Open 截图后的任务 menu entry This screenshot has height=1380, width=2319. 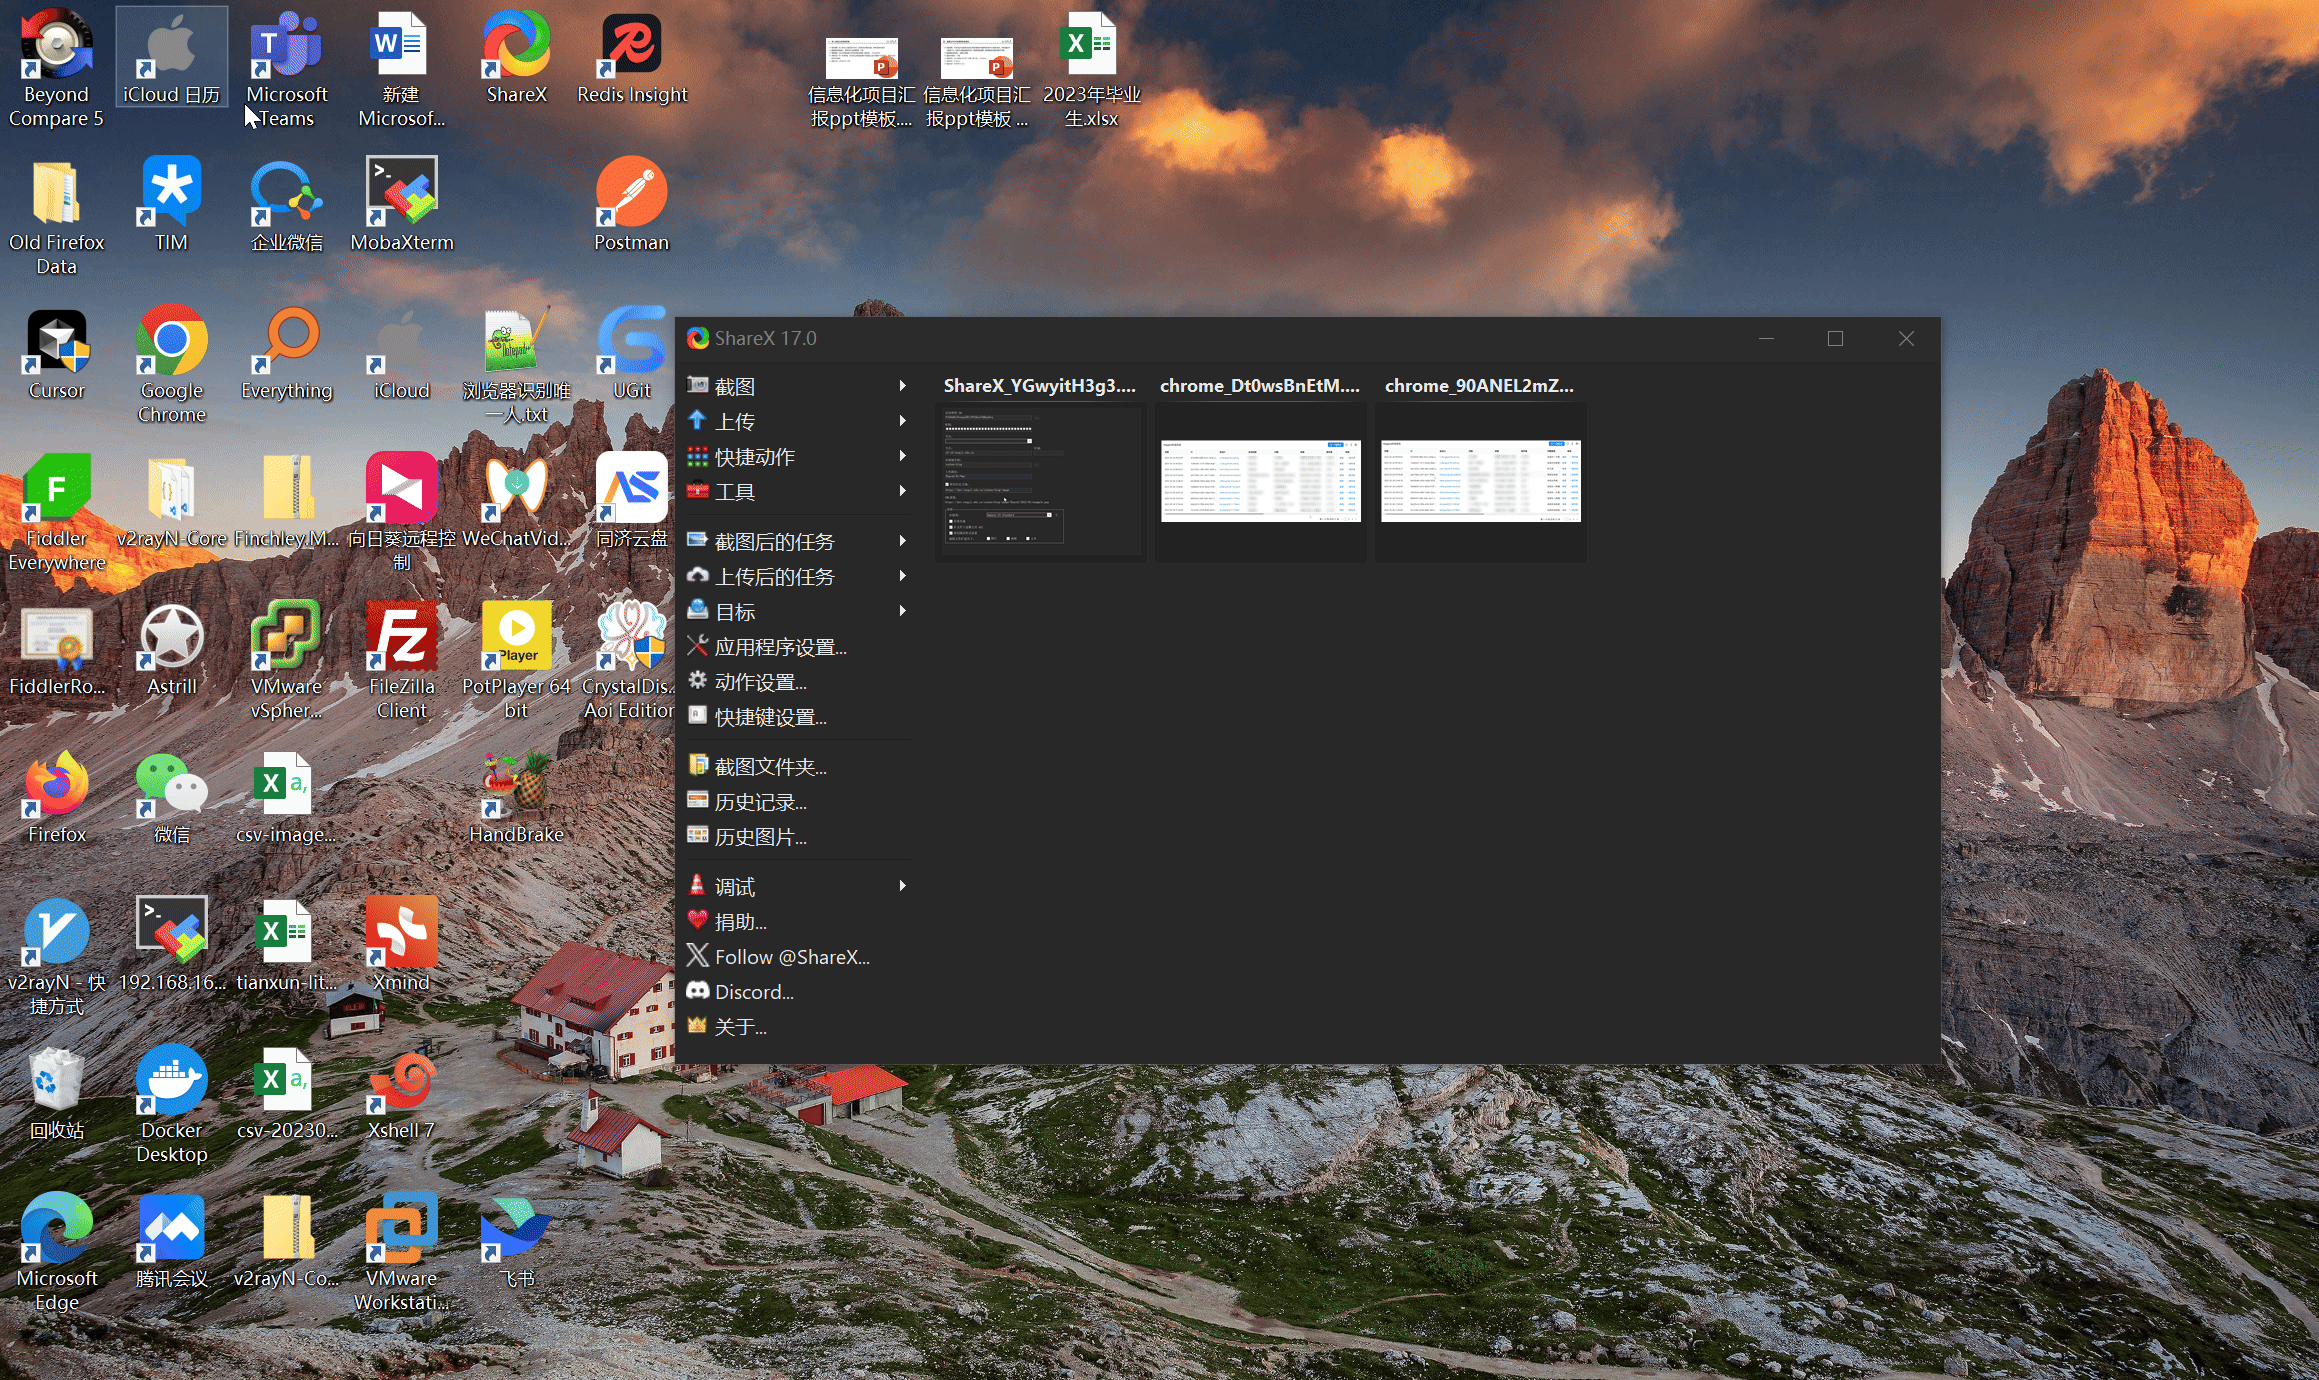coord(797,541)
